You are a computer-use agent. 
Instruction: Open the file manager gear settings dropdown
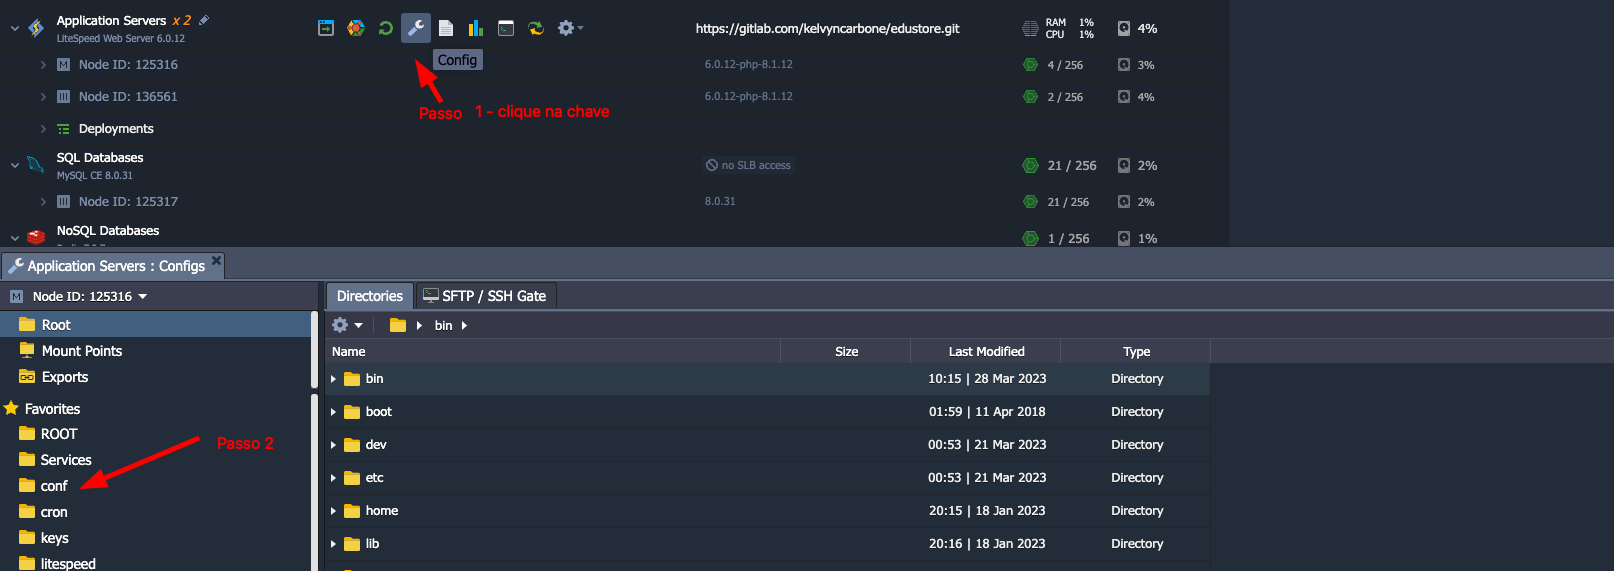click(x=347, y=325)
